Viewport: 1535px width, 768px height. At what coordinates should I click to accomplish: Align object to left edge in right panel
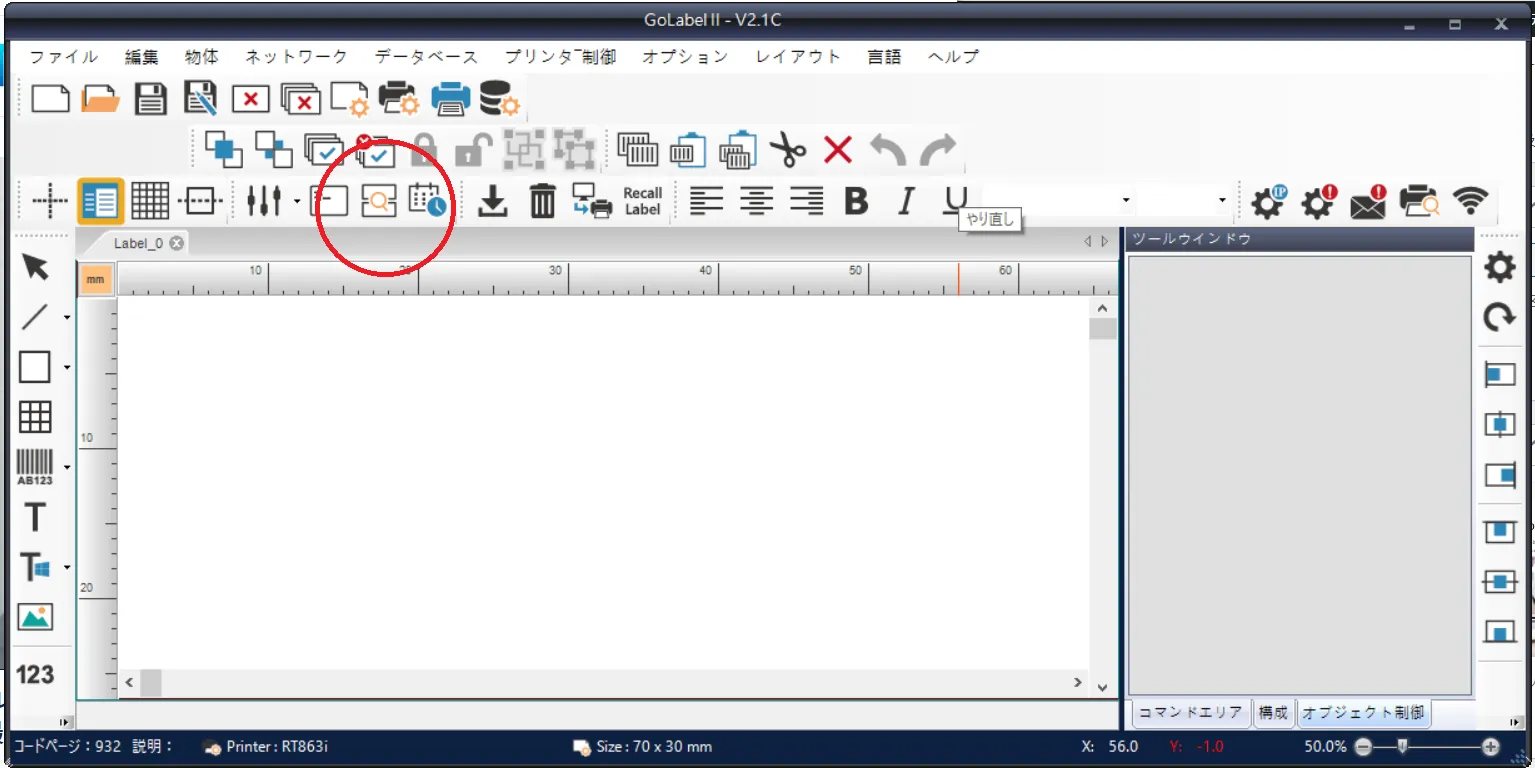click(x=1499, y=375)
